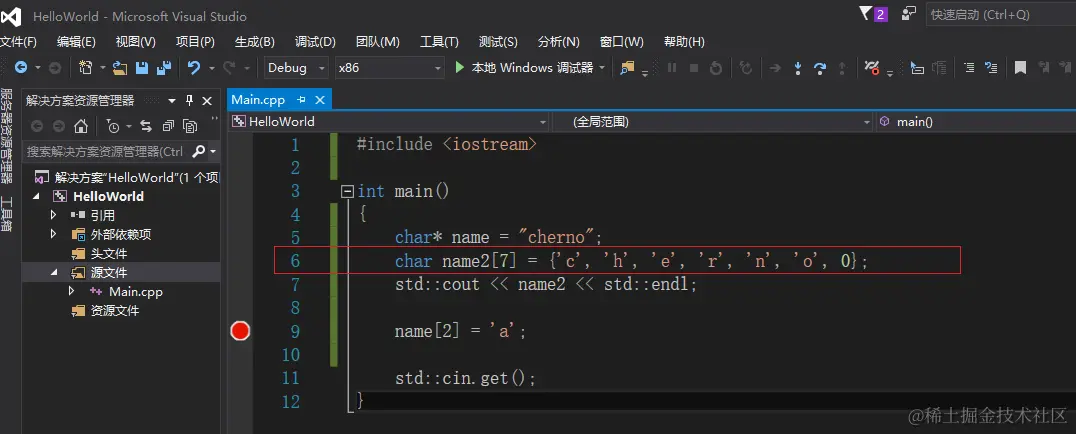1076x434 pixels.
Task: Toggle the red breakpoint on line 9
Action: [240, 332]
